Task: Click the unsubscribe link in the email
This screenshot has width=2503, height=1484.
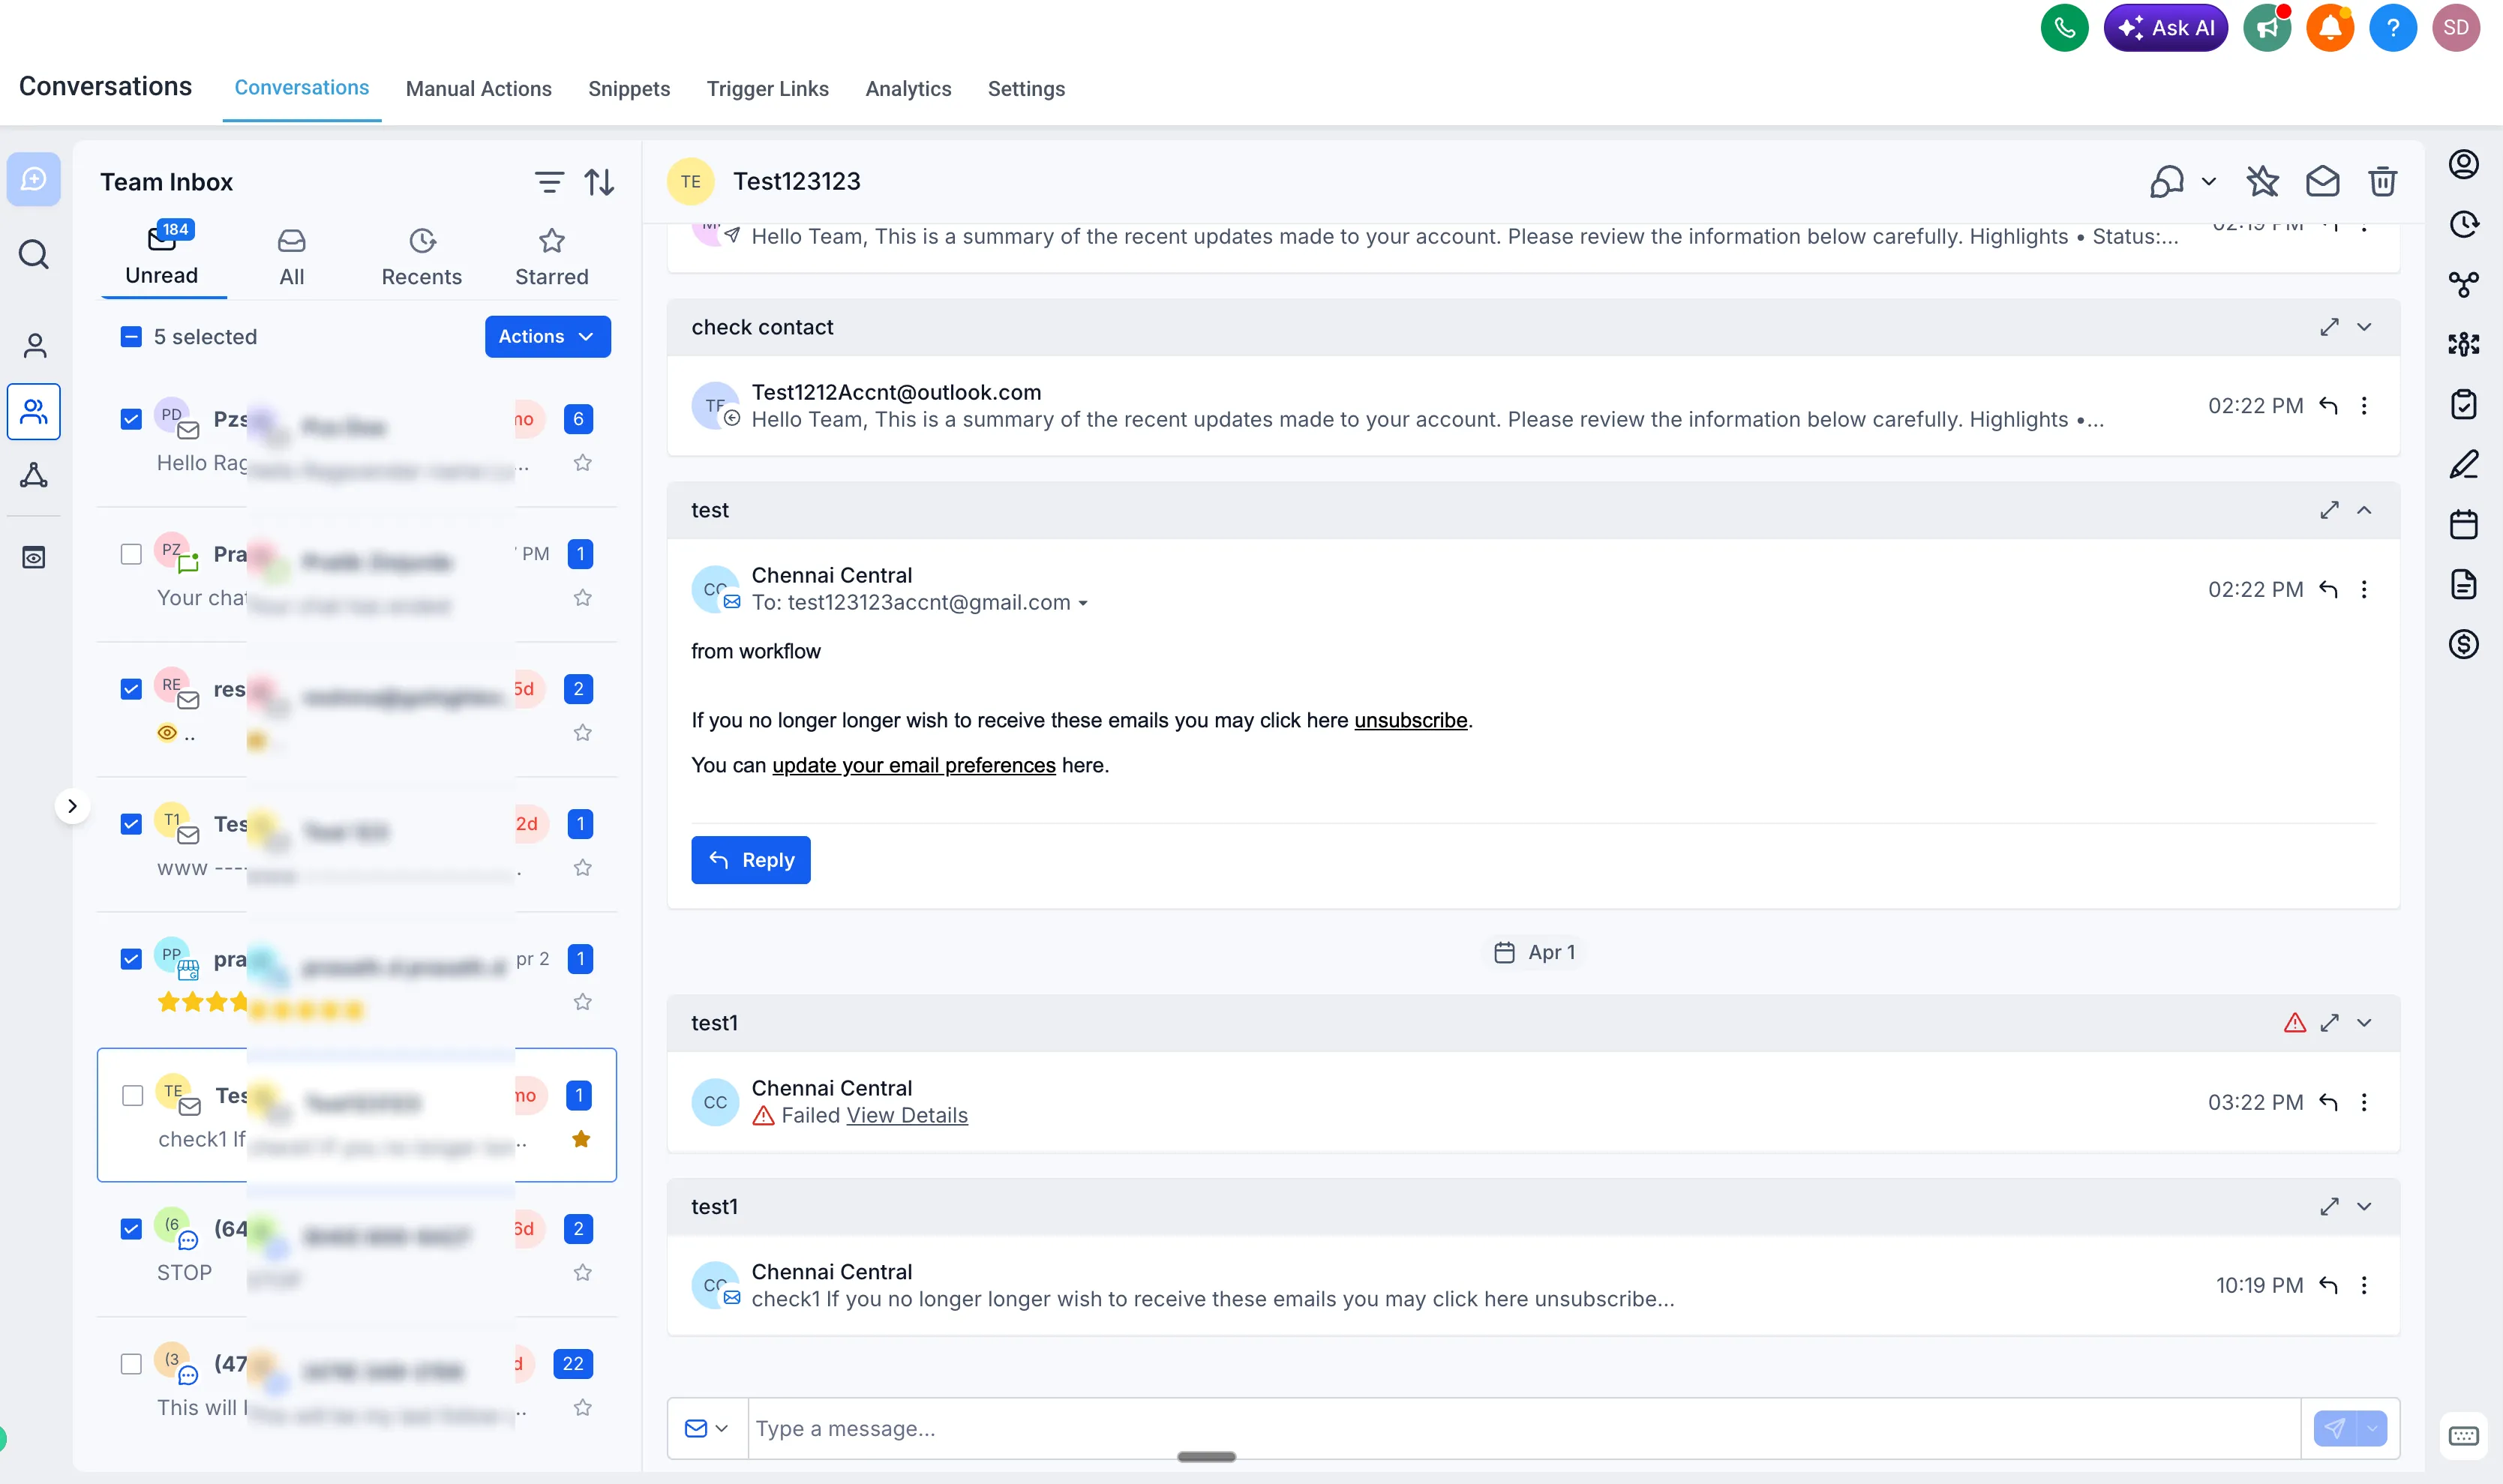Action: coord(1410,720)
